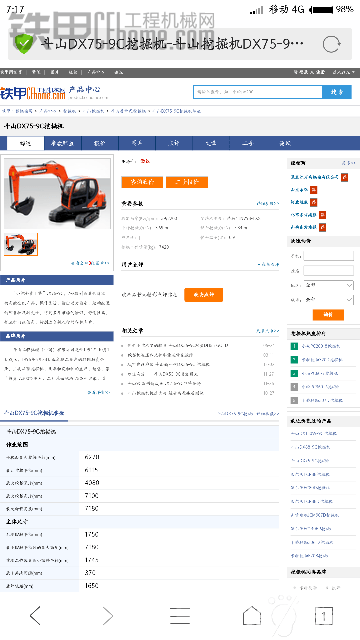Open the tab switcher showing 1
360x640 pixels.
(x=324, y=616)
